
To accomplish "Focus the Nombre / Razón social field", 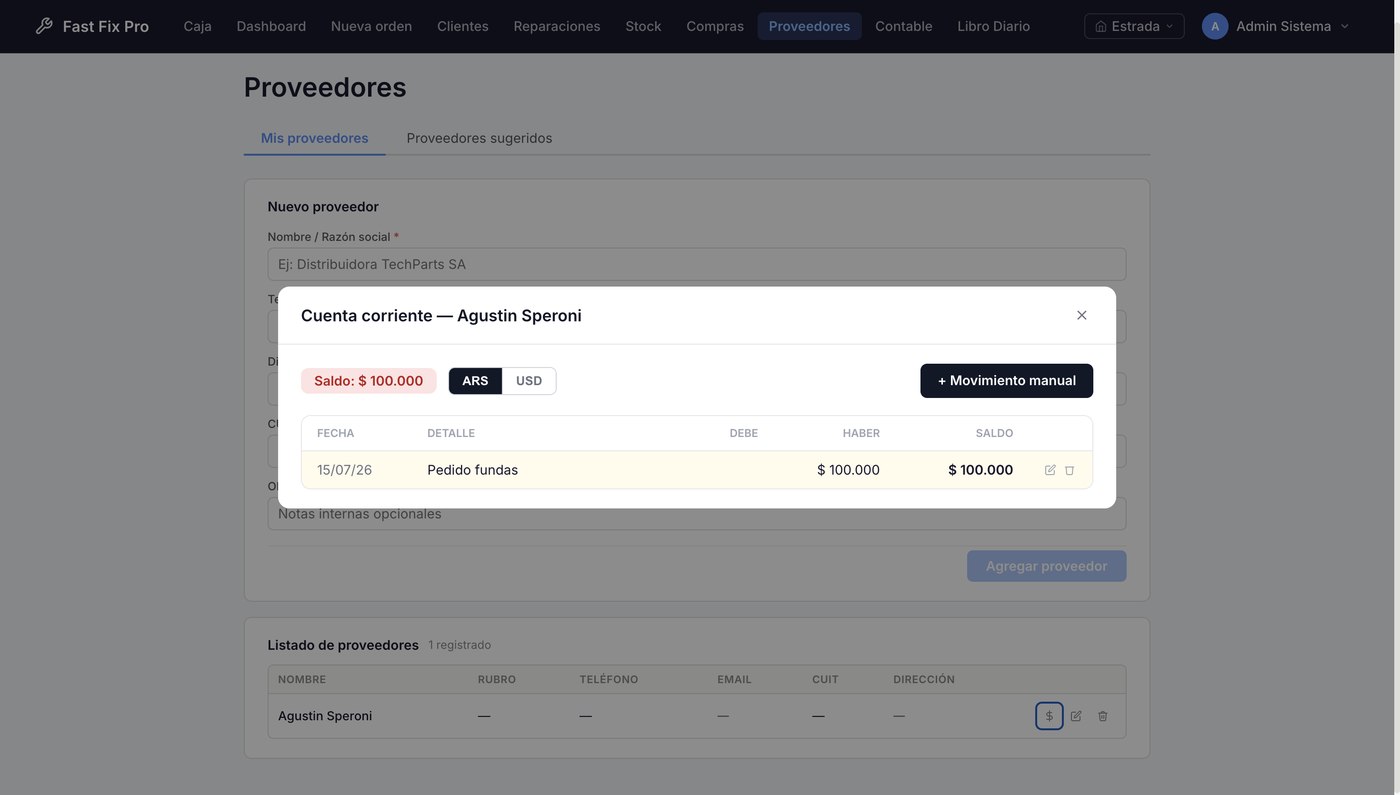I will 697,264.
